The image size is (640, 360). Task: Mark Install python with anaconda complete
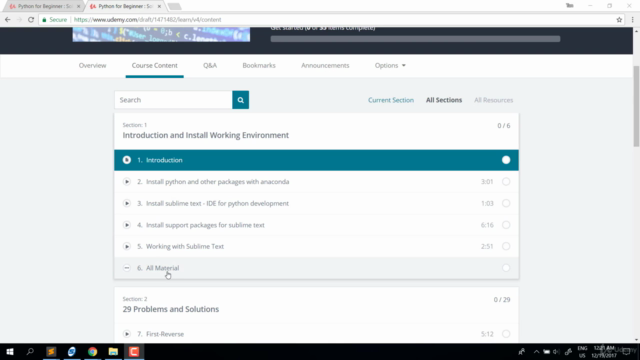coord(506,182)
